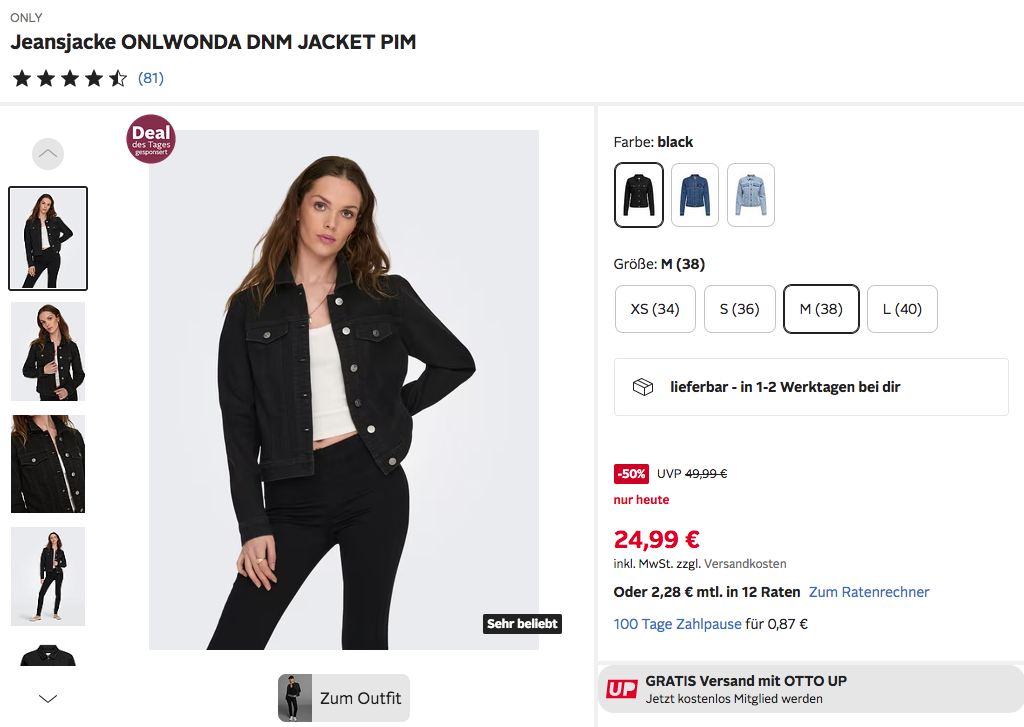The width and height of the screenshot is (1024, 727).
Task: Click the -50% discount badge
Action: coord(631,474)
